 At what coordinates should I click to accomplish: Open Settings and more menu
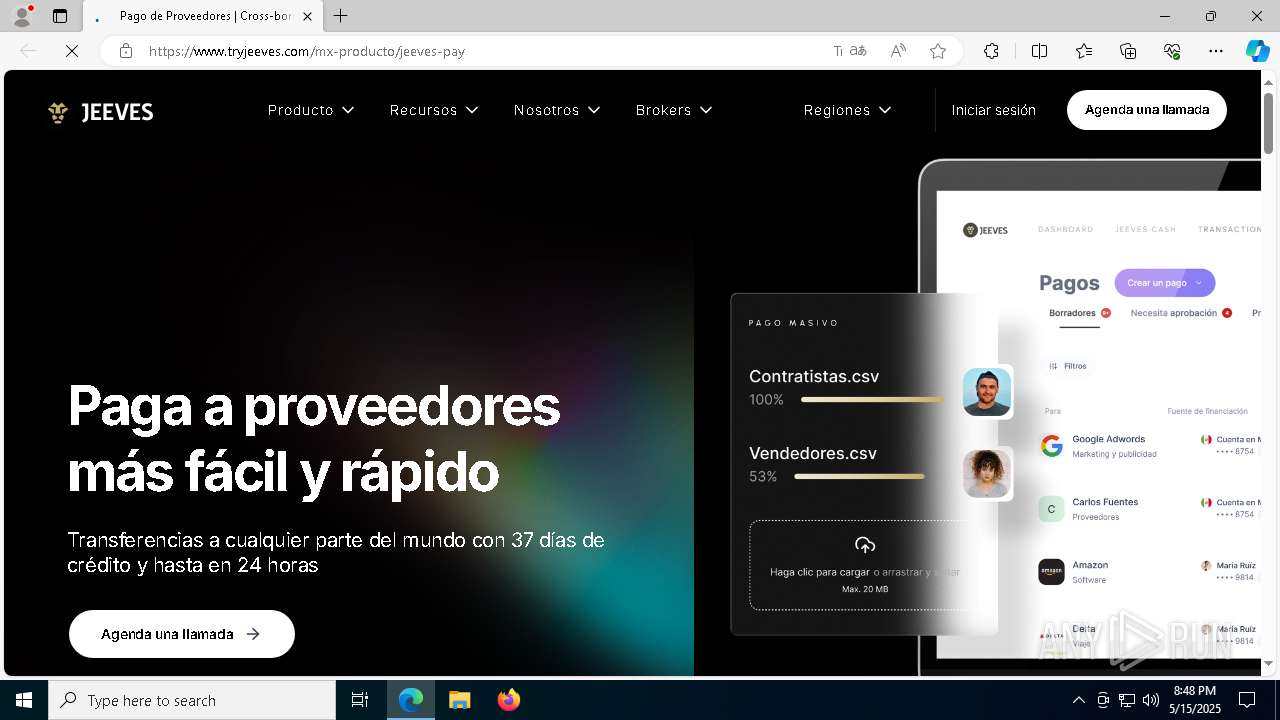pos(1216,51)
